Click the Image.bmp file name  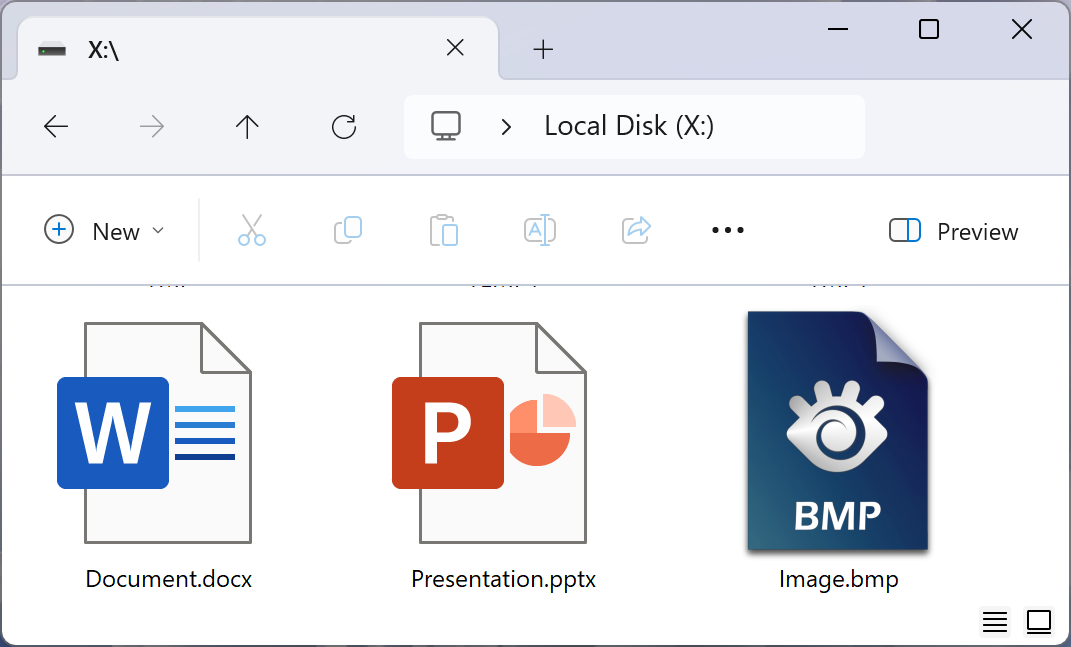839,579
